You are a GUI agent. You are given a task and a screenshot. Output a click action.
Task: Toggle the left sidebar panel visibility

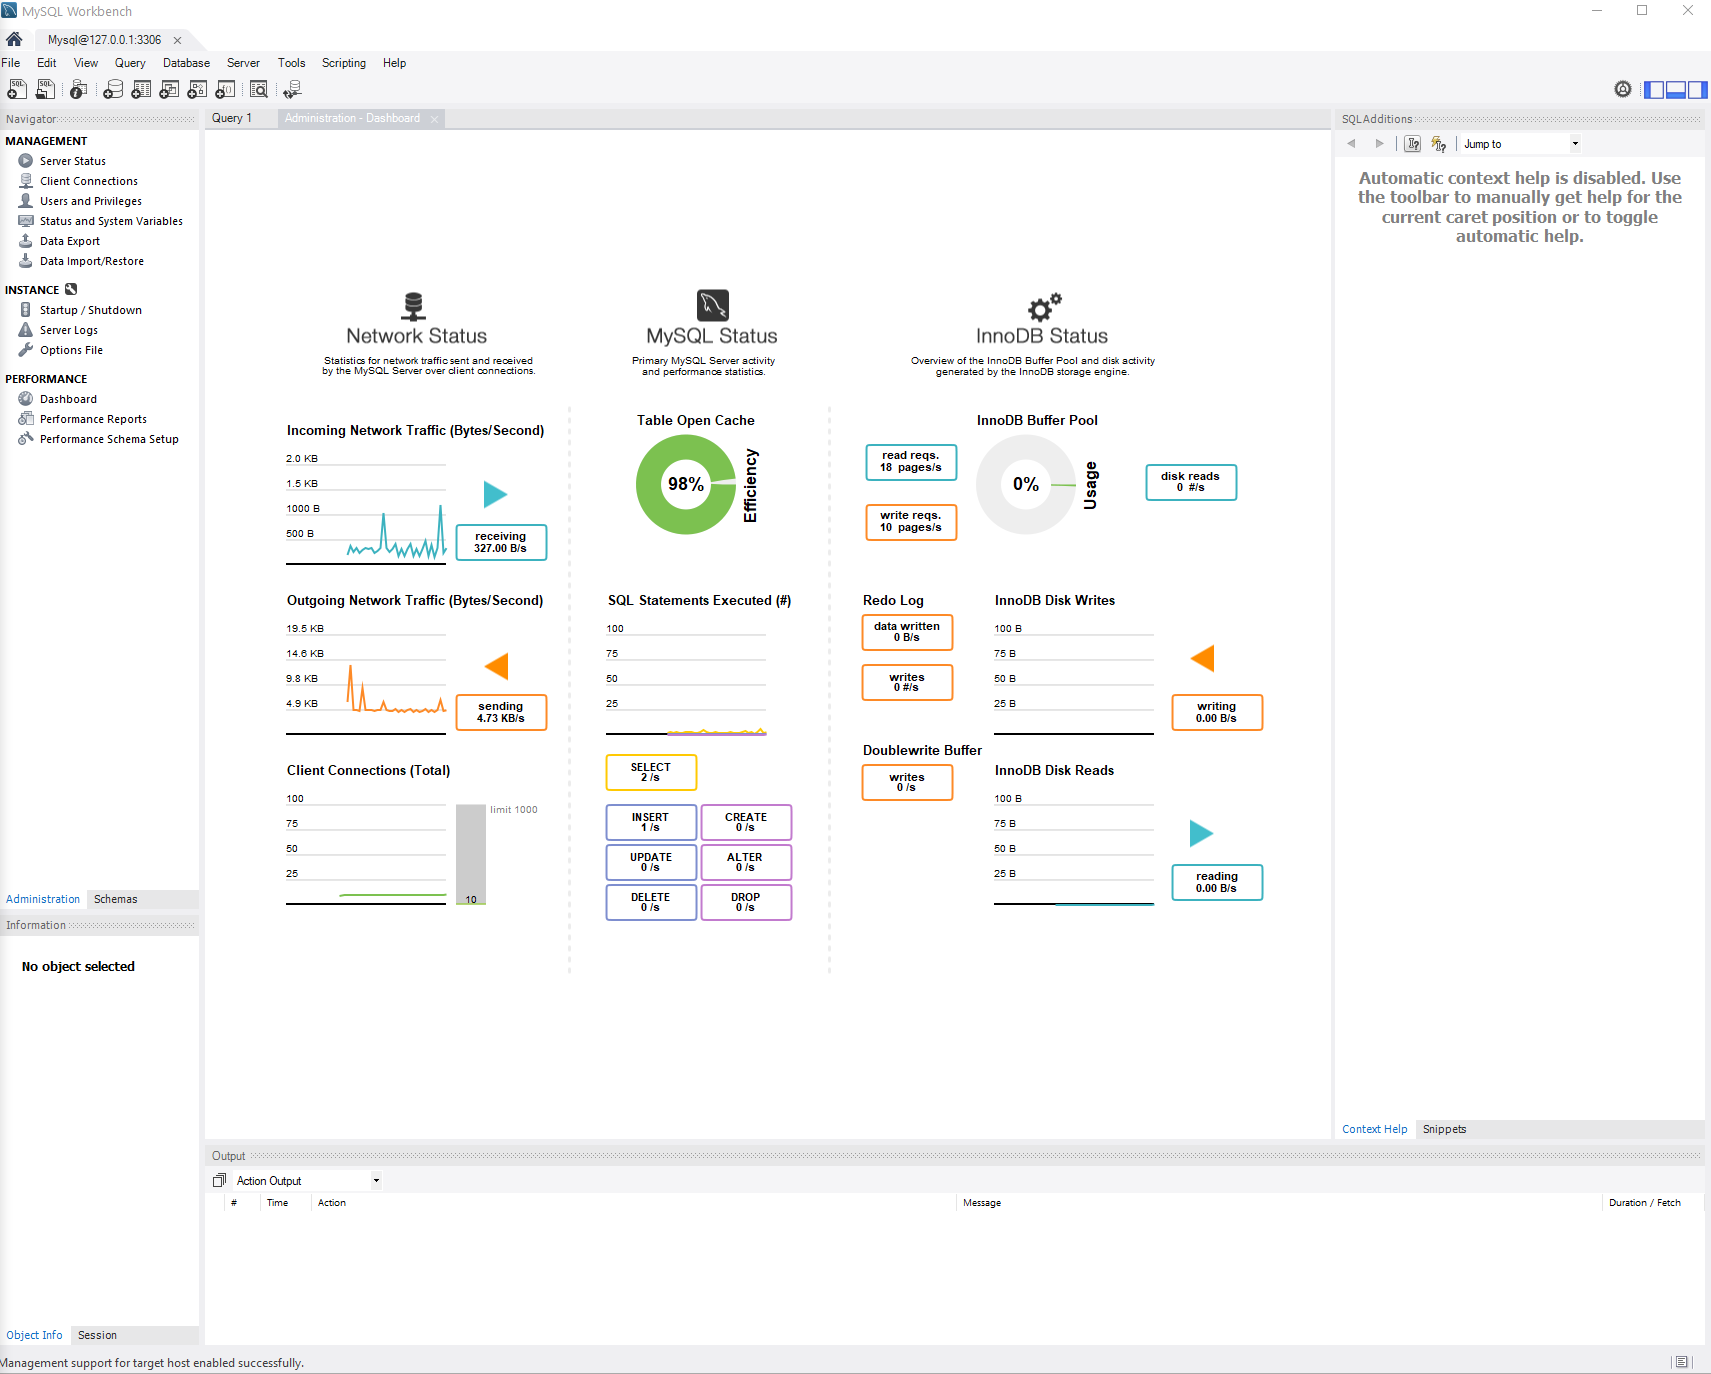pyautogui.click(x=1654, y=90)
